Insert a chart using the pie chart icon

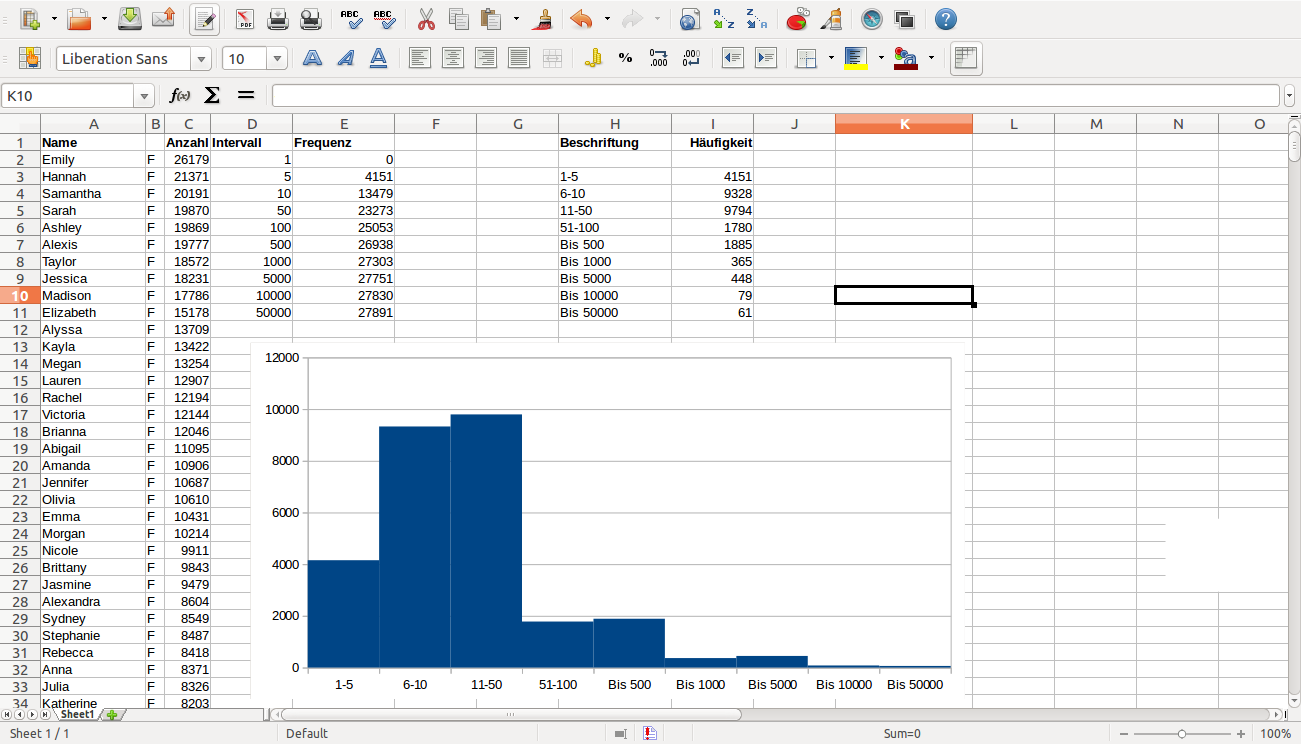[x=798, y=19]
